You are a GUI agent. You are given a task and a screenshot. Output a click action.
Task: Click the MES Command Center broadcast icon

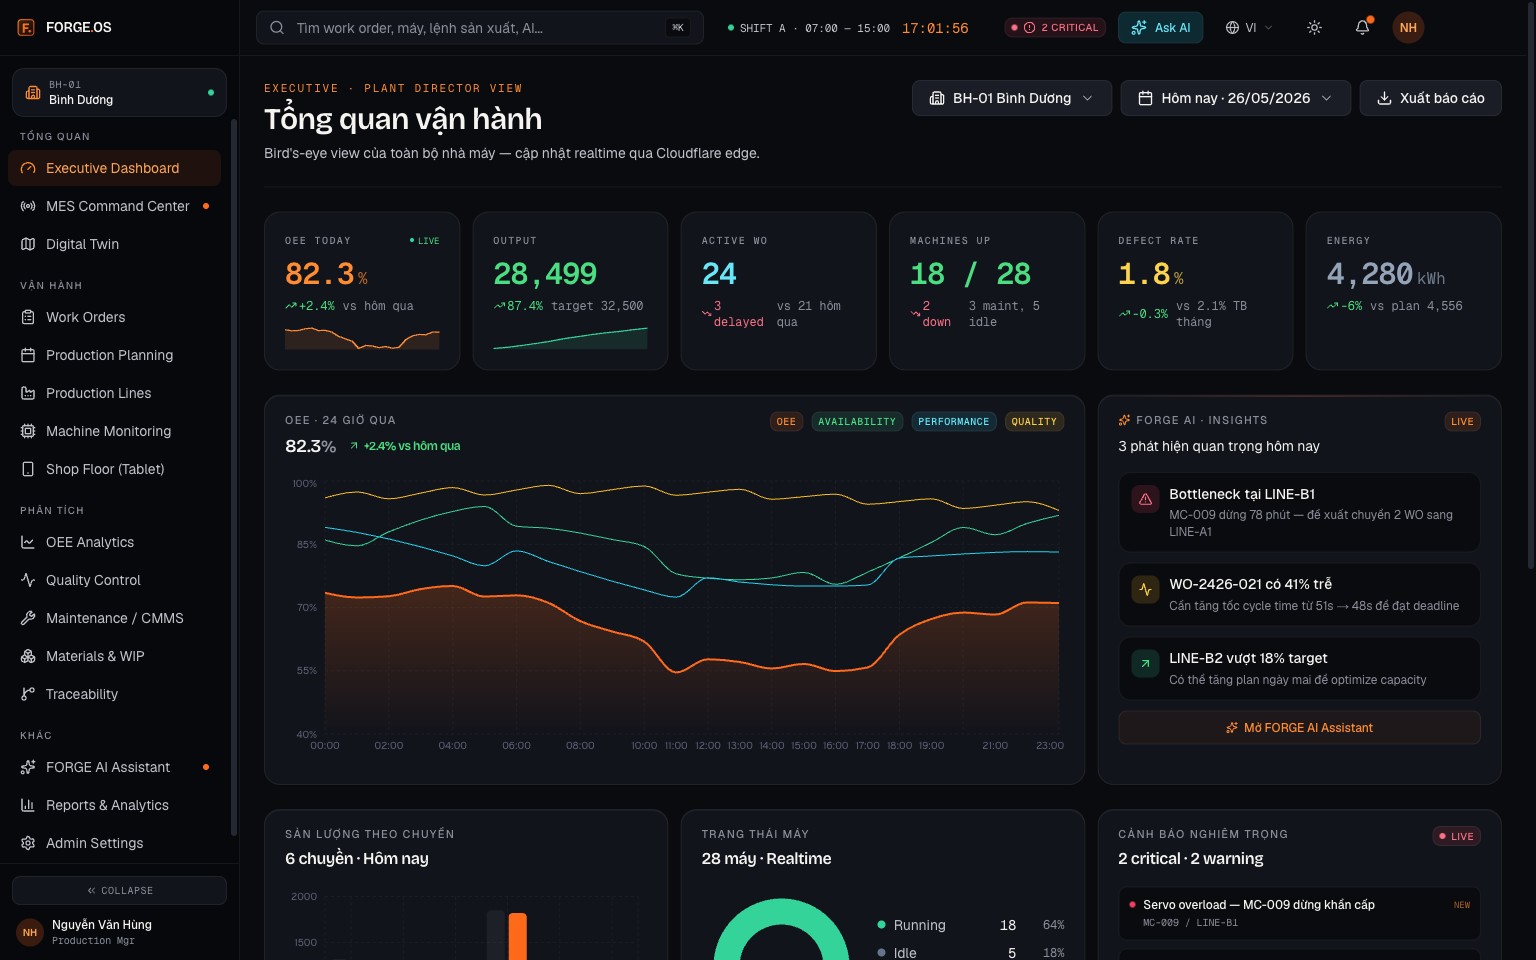(x=28, y=206)
